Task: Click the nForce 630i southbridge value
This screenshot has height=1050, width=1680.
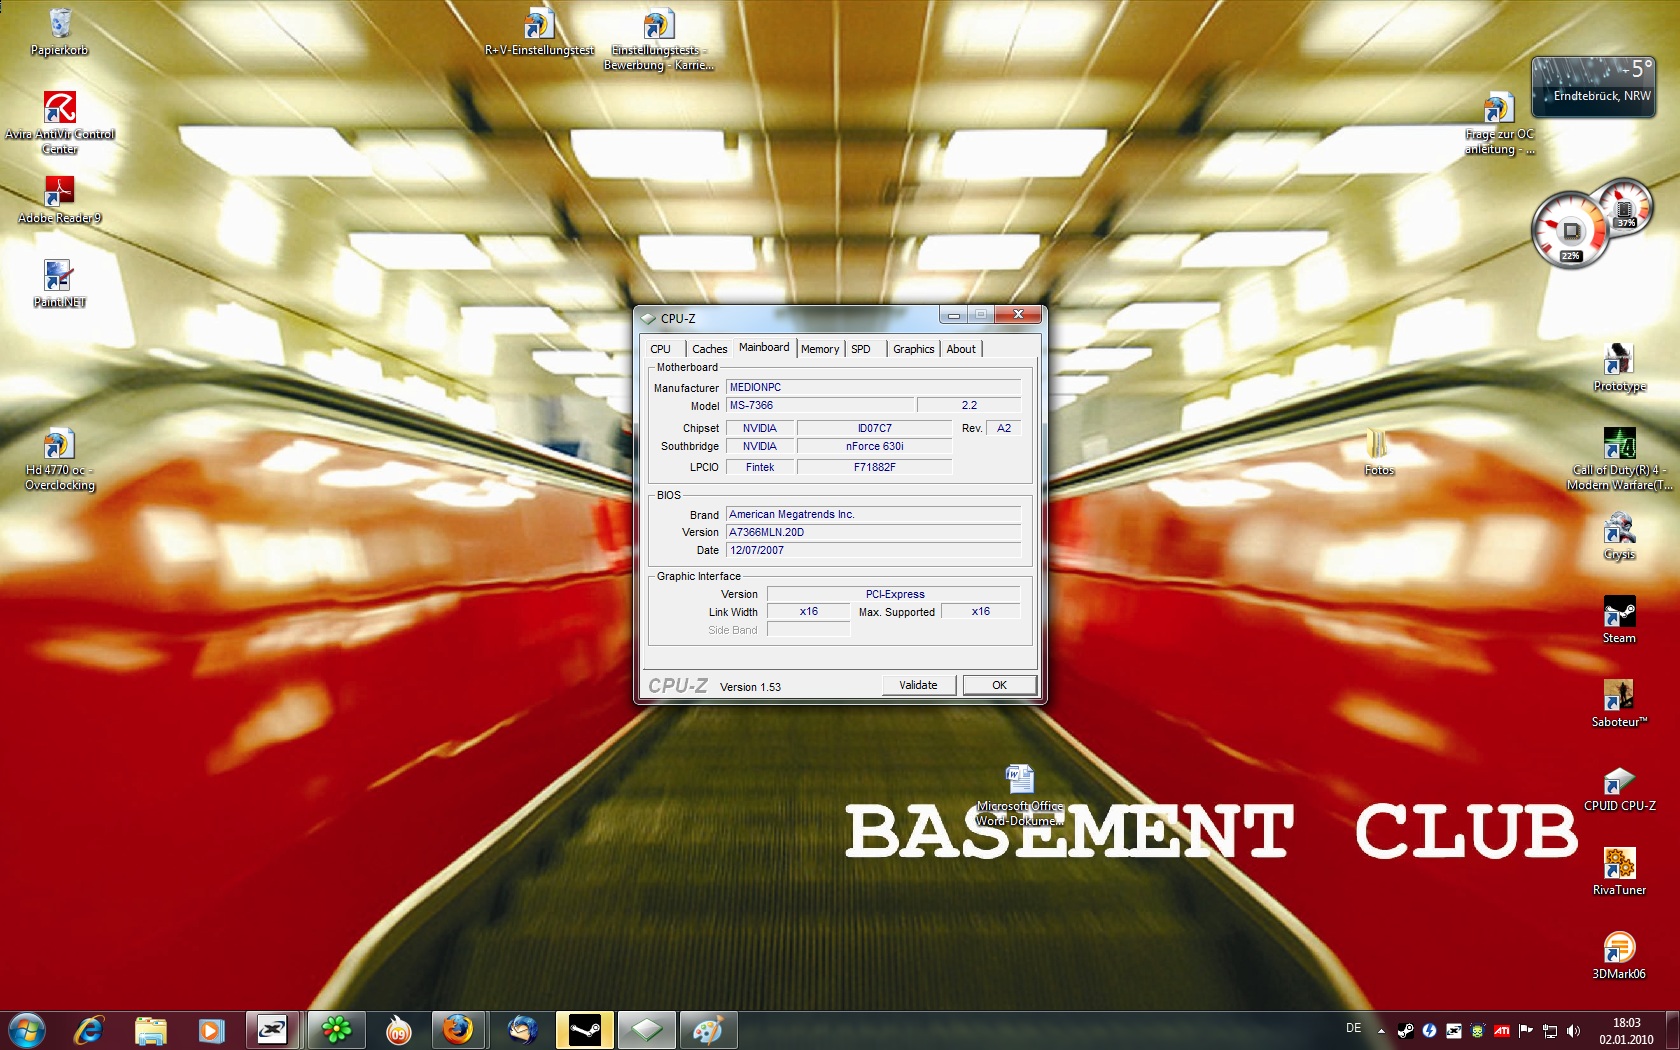Action: [x=875, y=446]
